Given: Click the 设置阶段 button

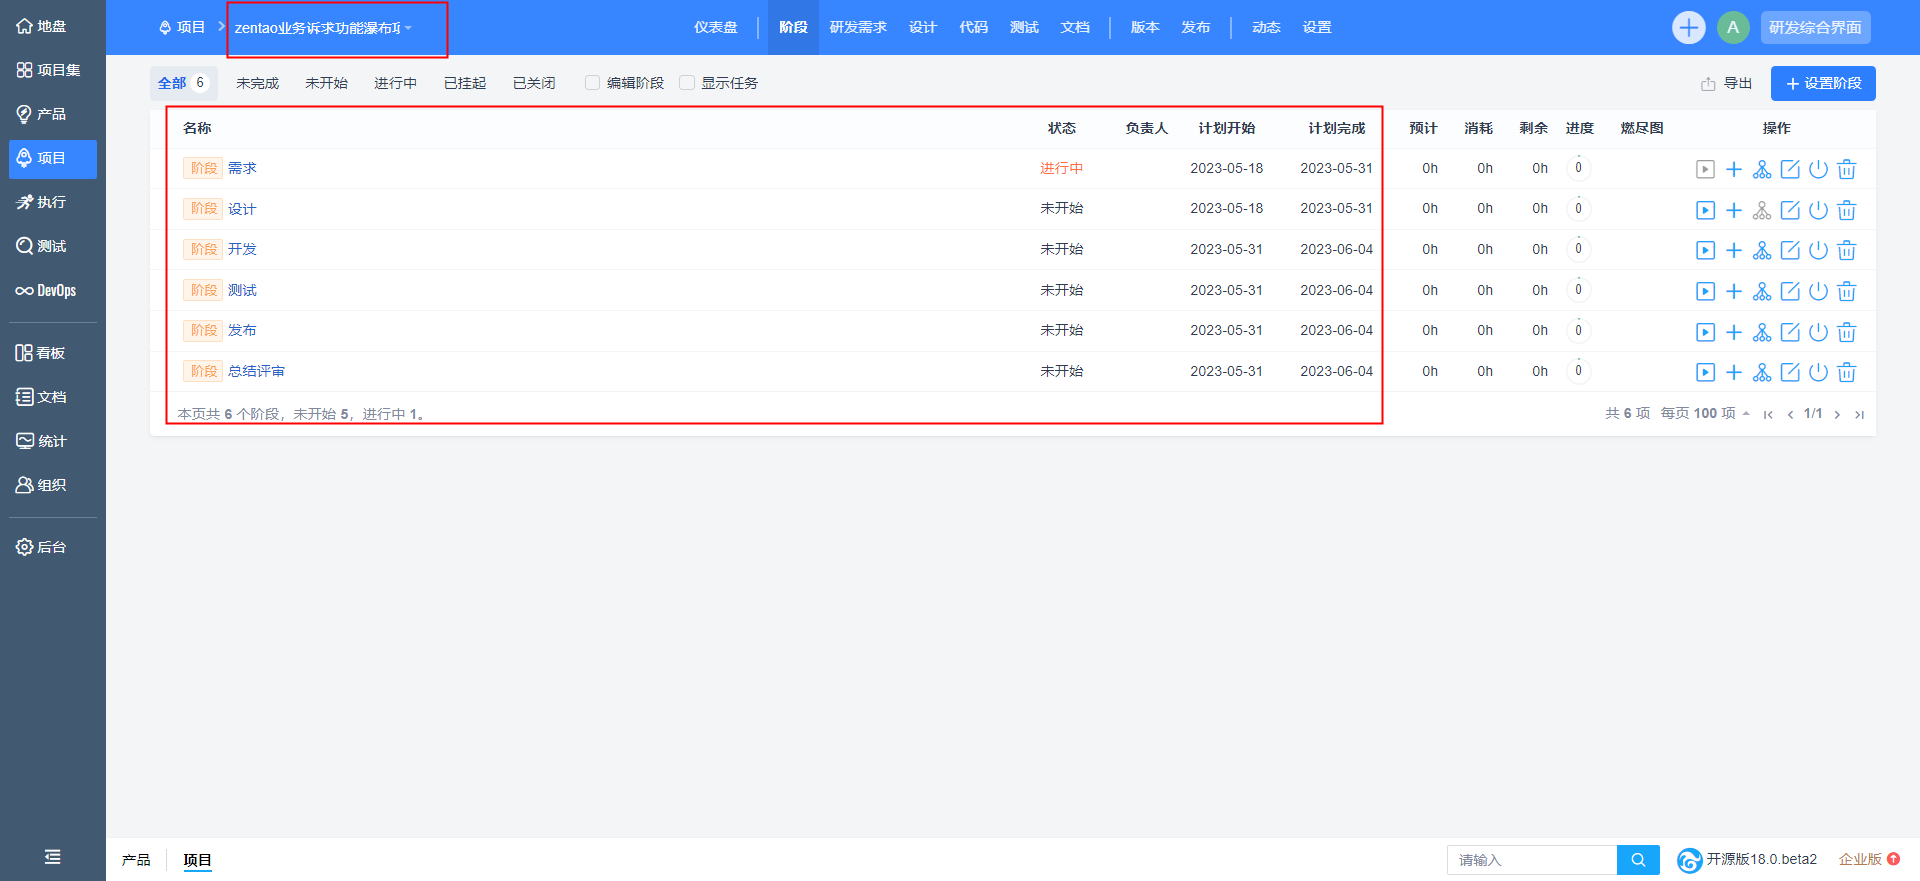Looking at the screenshot, I should pyautogui.click(x=1823, y=84).
